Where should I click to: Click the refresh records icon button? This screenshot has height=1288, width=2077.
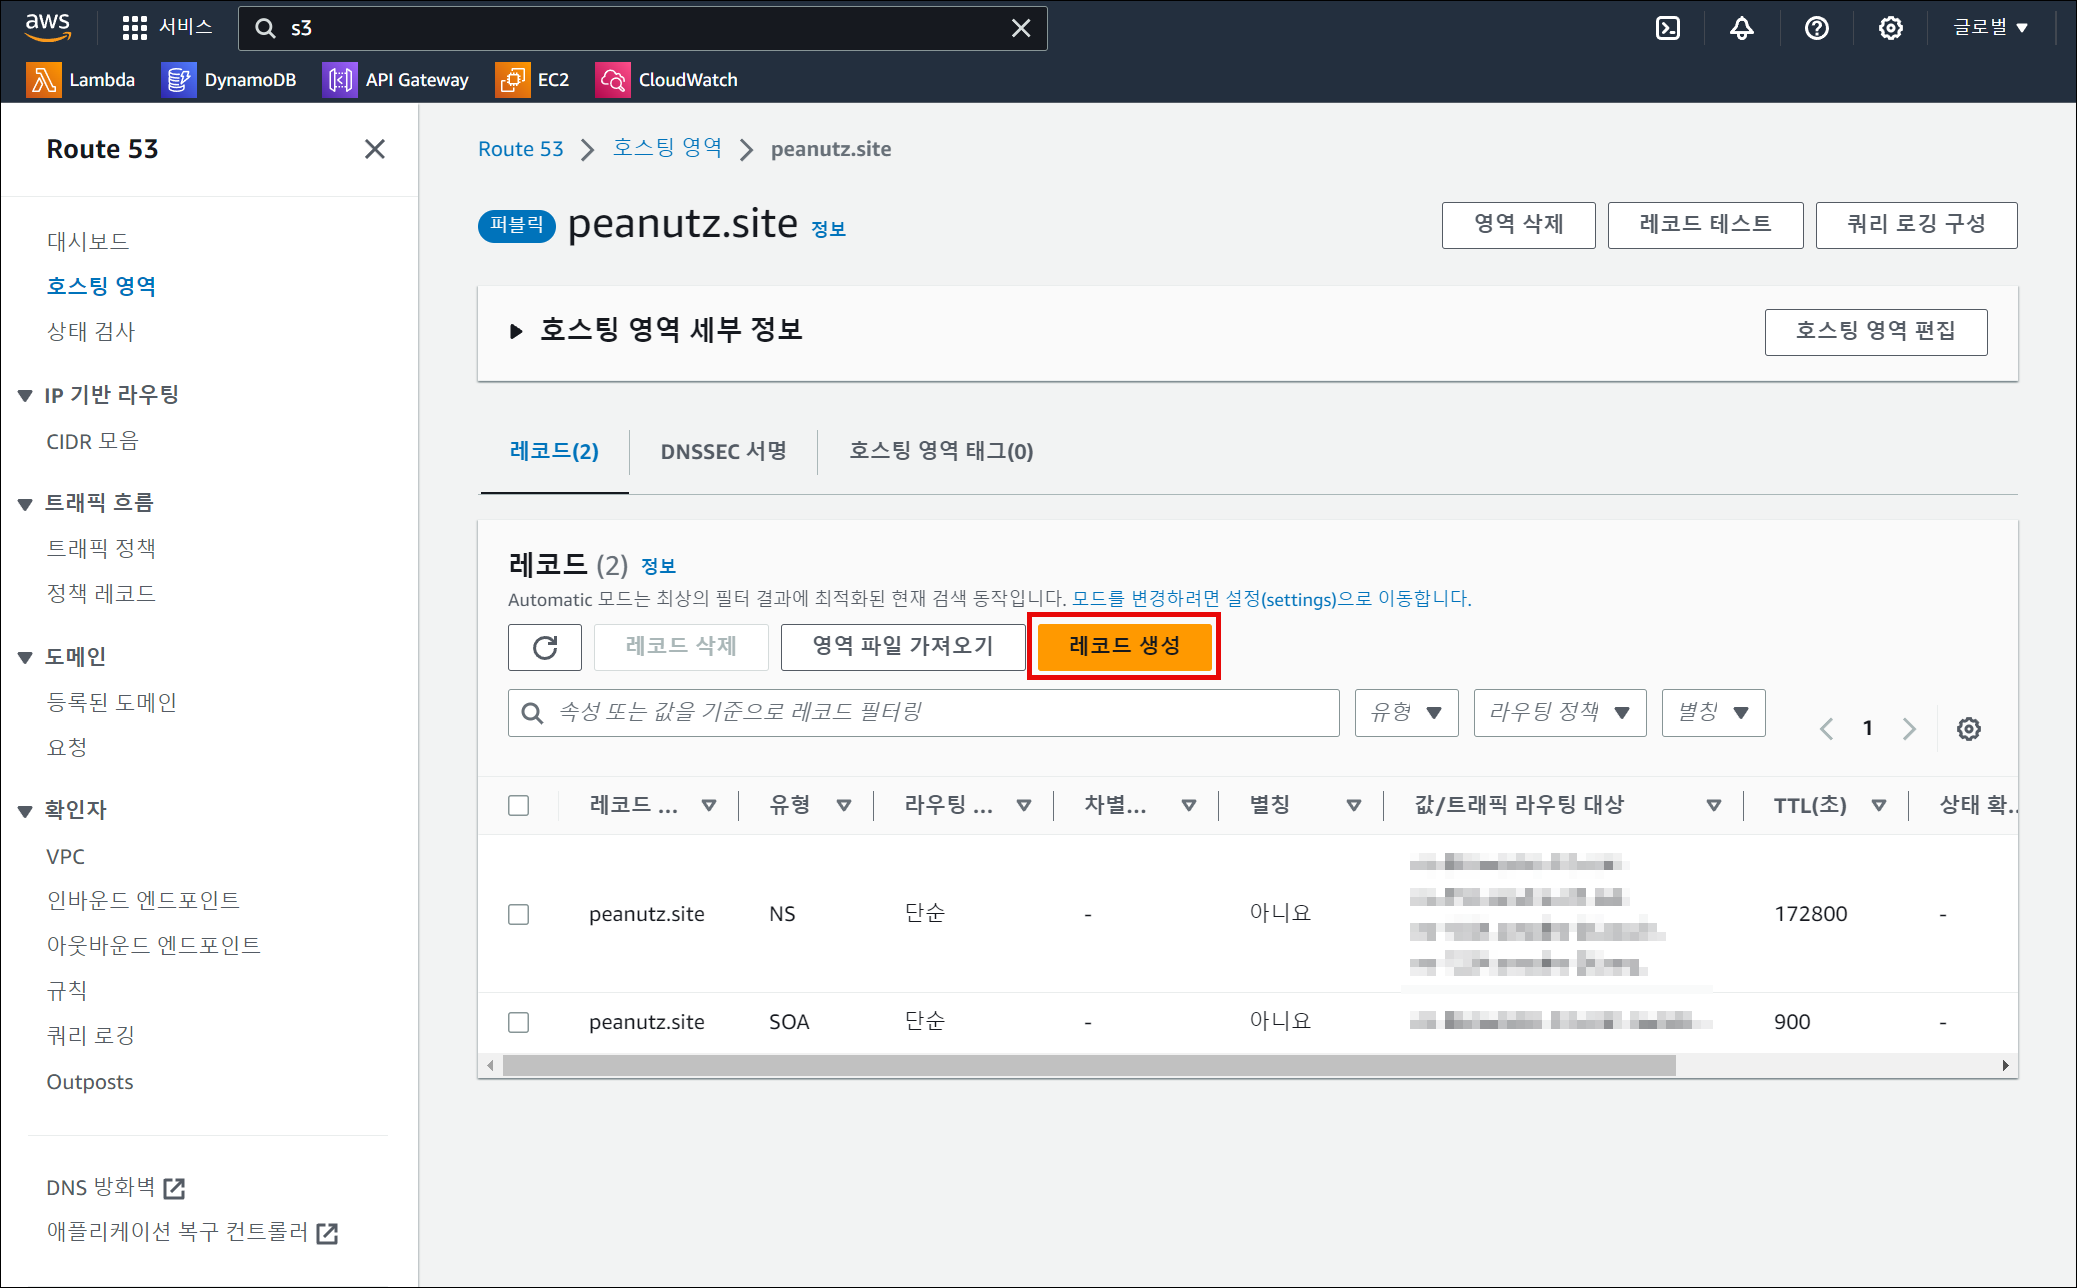544,647
